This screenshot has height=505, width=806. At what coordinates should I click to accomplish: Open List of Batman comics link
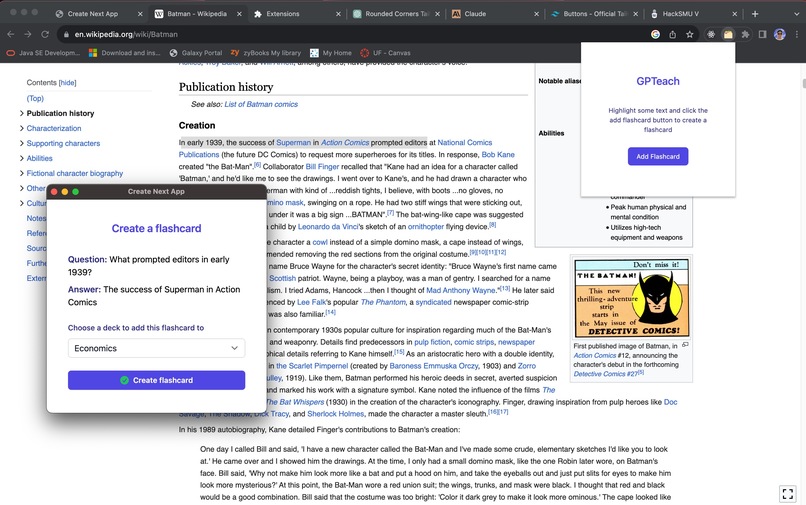pyautogui.click(x=261, y=104)
